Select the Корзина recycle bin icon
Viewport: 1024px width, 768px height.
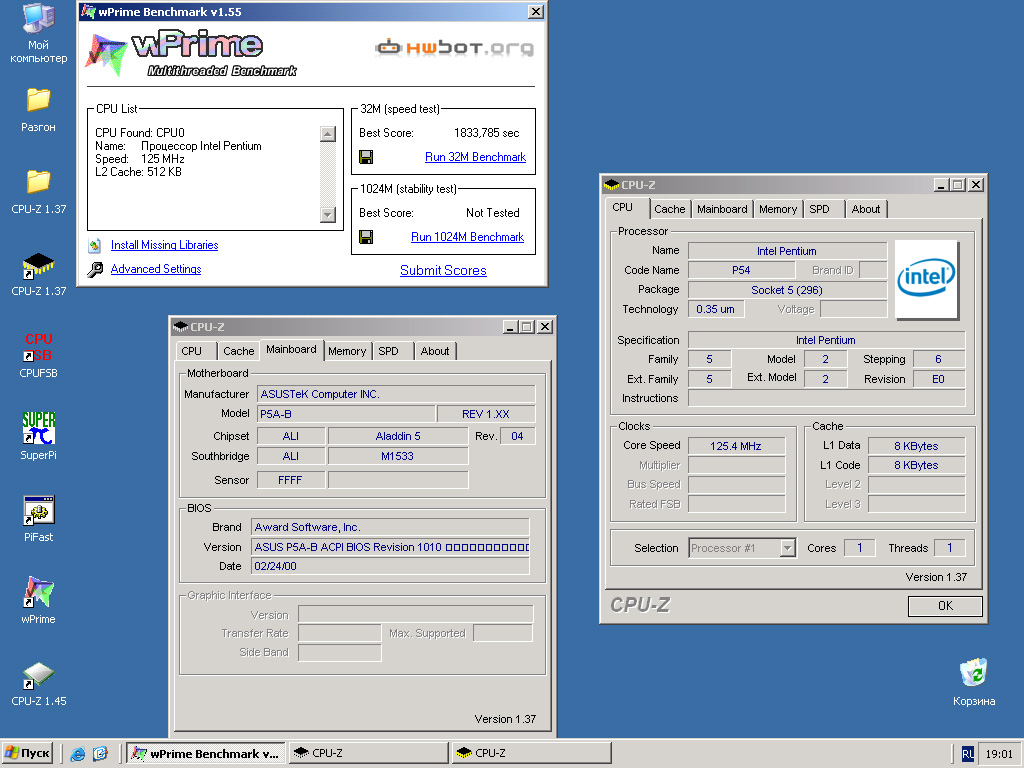[974, 673]
